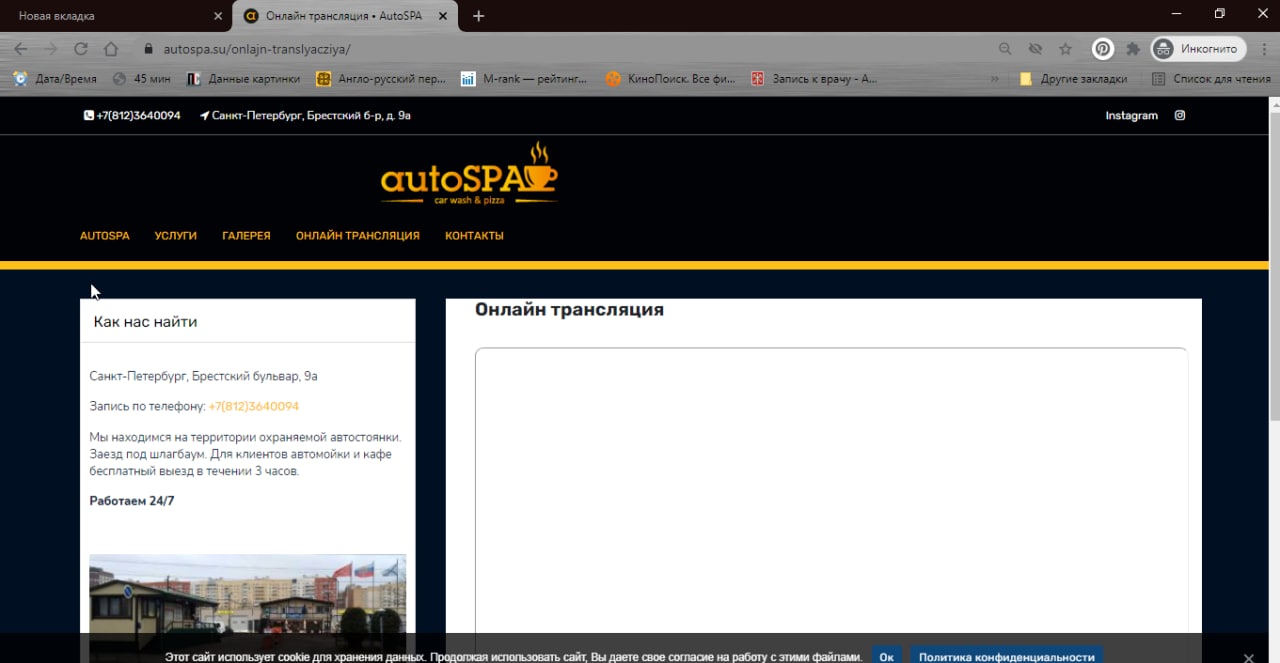Image resolution: width=1280 pixels, height=663 pixels.
Task: Open the extensions puzzle icon
Action: (x=1133, y=48)
